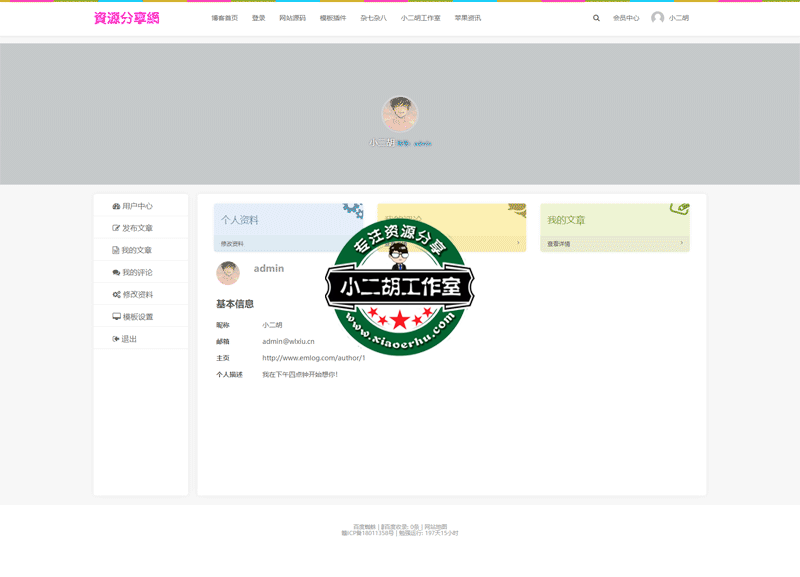Open 我的文章 via its document icon
This screenshot has width=800, height=577.
point(115,249)
